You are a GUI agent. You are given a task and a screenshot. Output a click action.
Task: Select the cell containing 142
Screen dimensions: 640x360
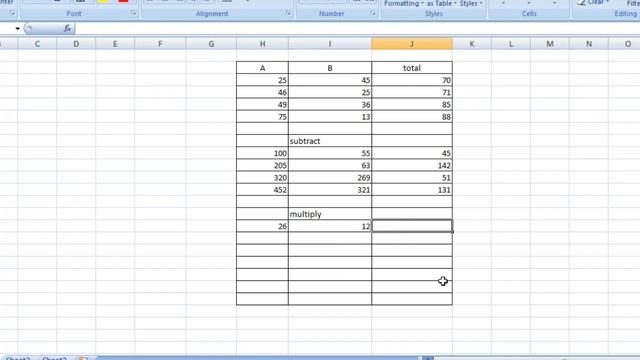click(x=412, y=165)
